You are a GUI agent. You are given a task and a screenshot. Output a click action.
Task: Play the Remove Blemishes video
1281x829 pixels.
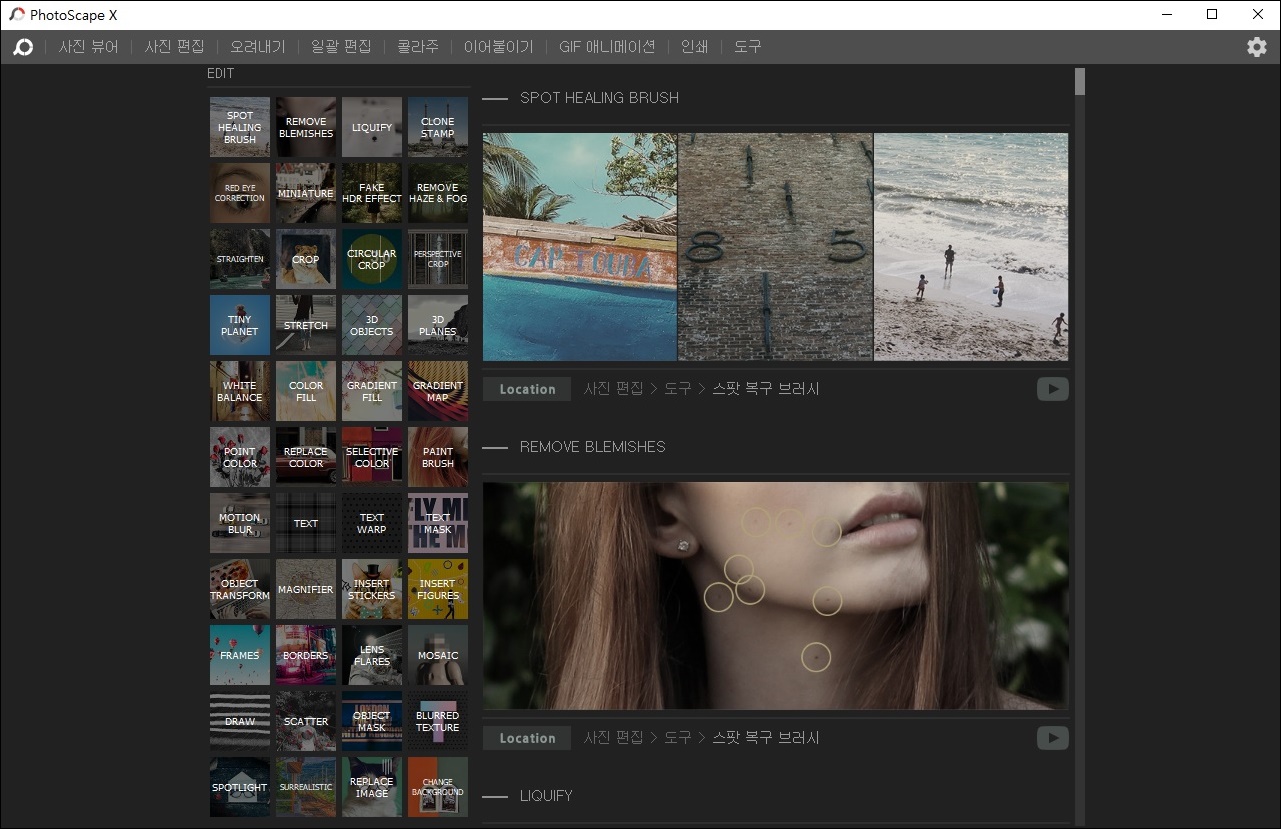point(1052,738)
